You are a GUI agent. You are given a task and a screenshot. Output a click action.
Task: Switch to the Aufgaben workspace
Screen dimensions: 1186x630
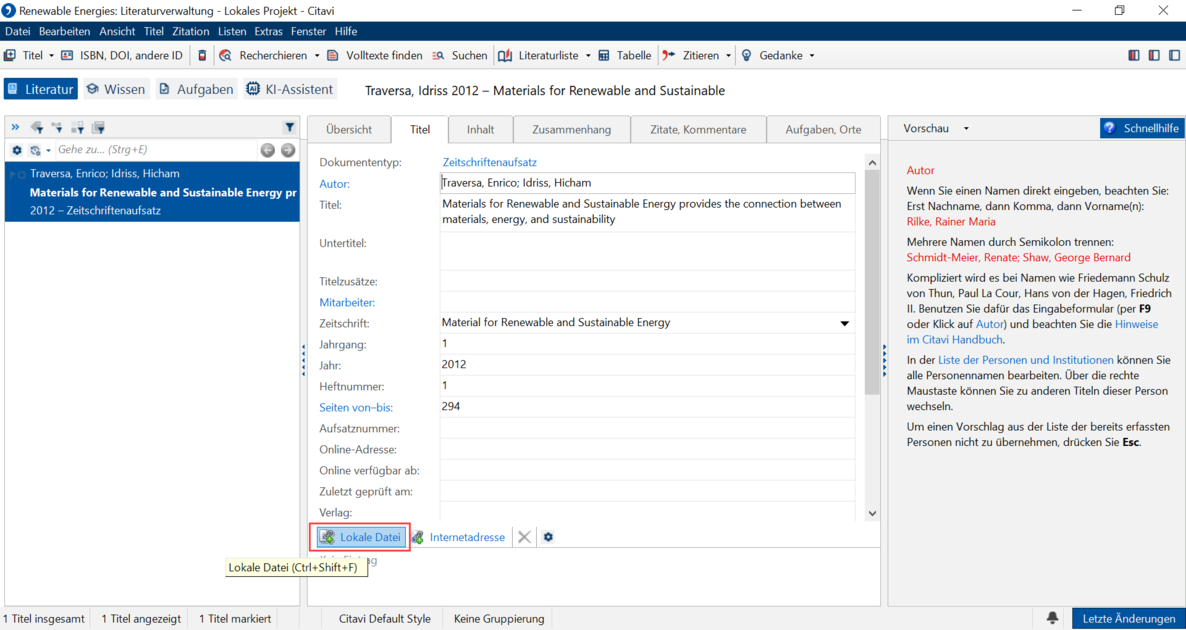pos(197,89)
